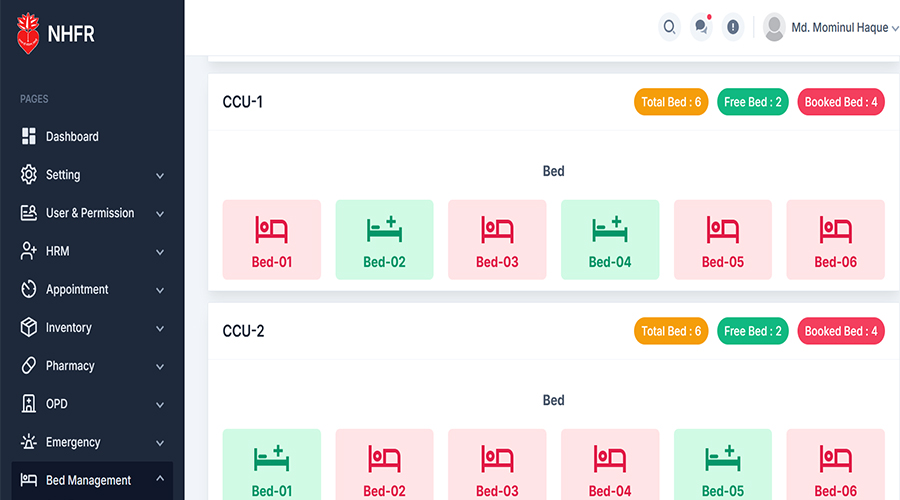Image resolution: width=900 pixels, height=500 pixels.
Task: Collapse the Bed Management menu
Action: pos(160,480)
